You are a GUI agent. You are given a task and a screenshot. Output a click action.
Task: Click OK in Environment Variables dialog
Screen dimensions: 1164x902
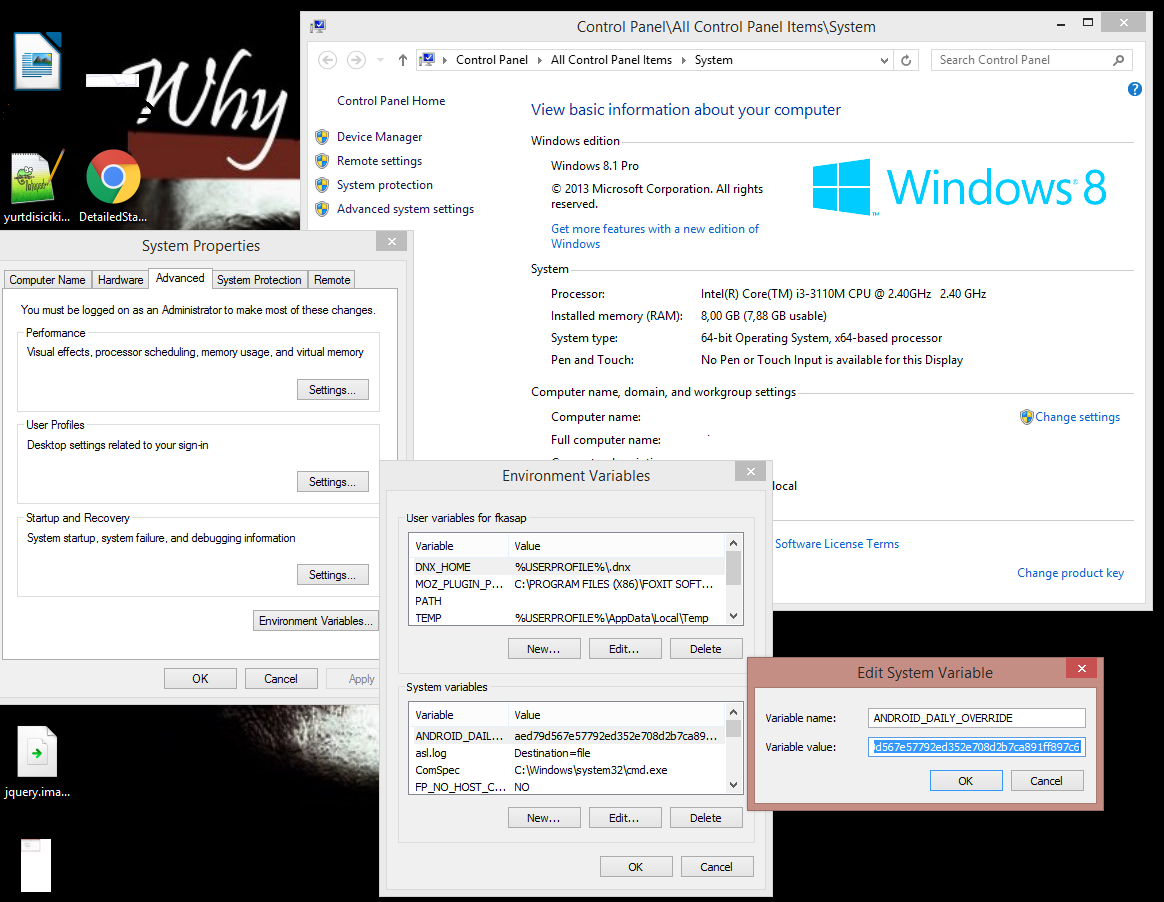tap(635, 866)
